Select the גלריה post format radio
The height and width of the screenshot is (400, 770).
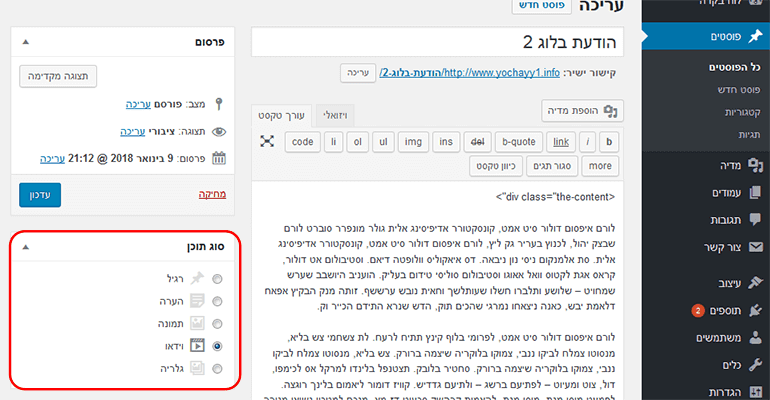[x=217, y=369]
